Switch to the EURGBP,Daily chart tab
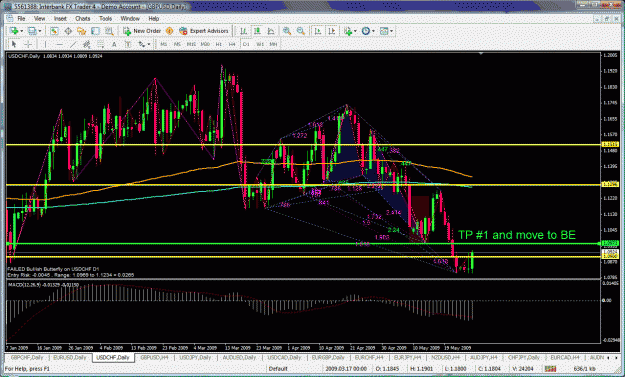This screenshot has height=377, width=625. pos(328,357)
